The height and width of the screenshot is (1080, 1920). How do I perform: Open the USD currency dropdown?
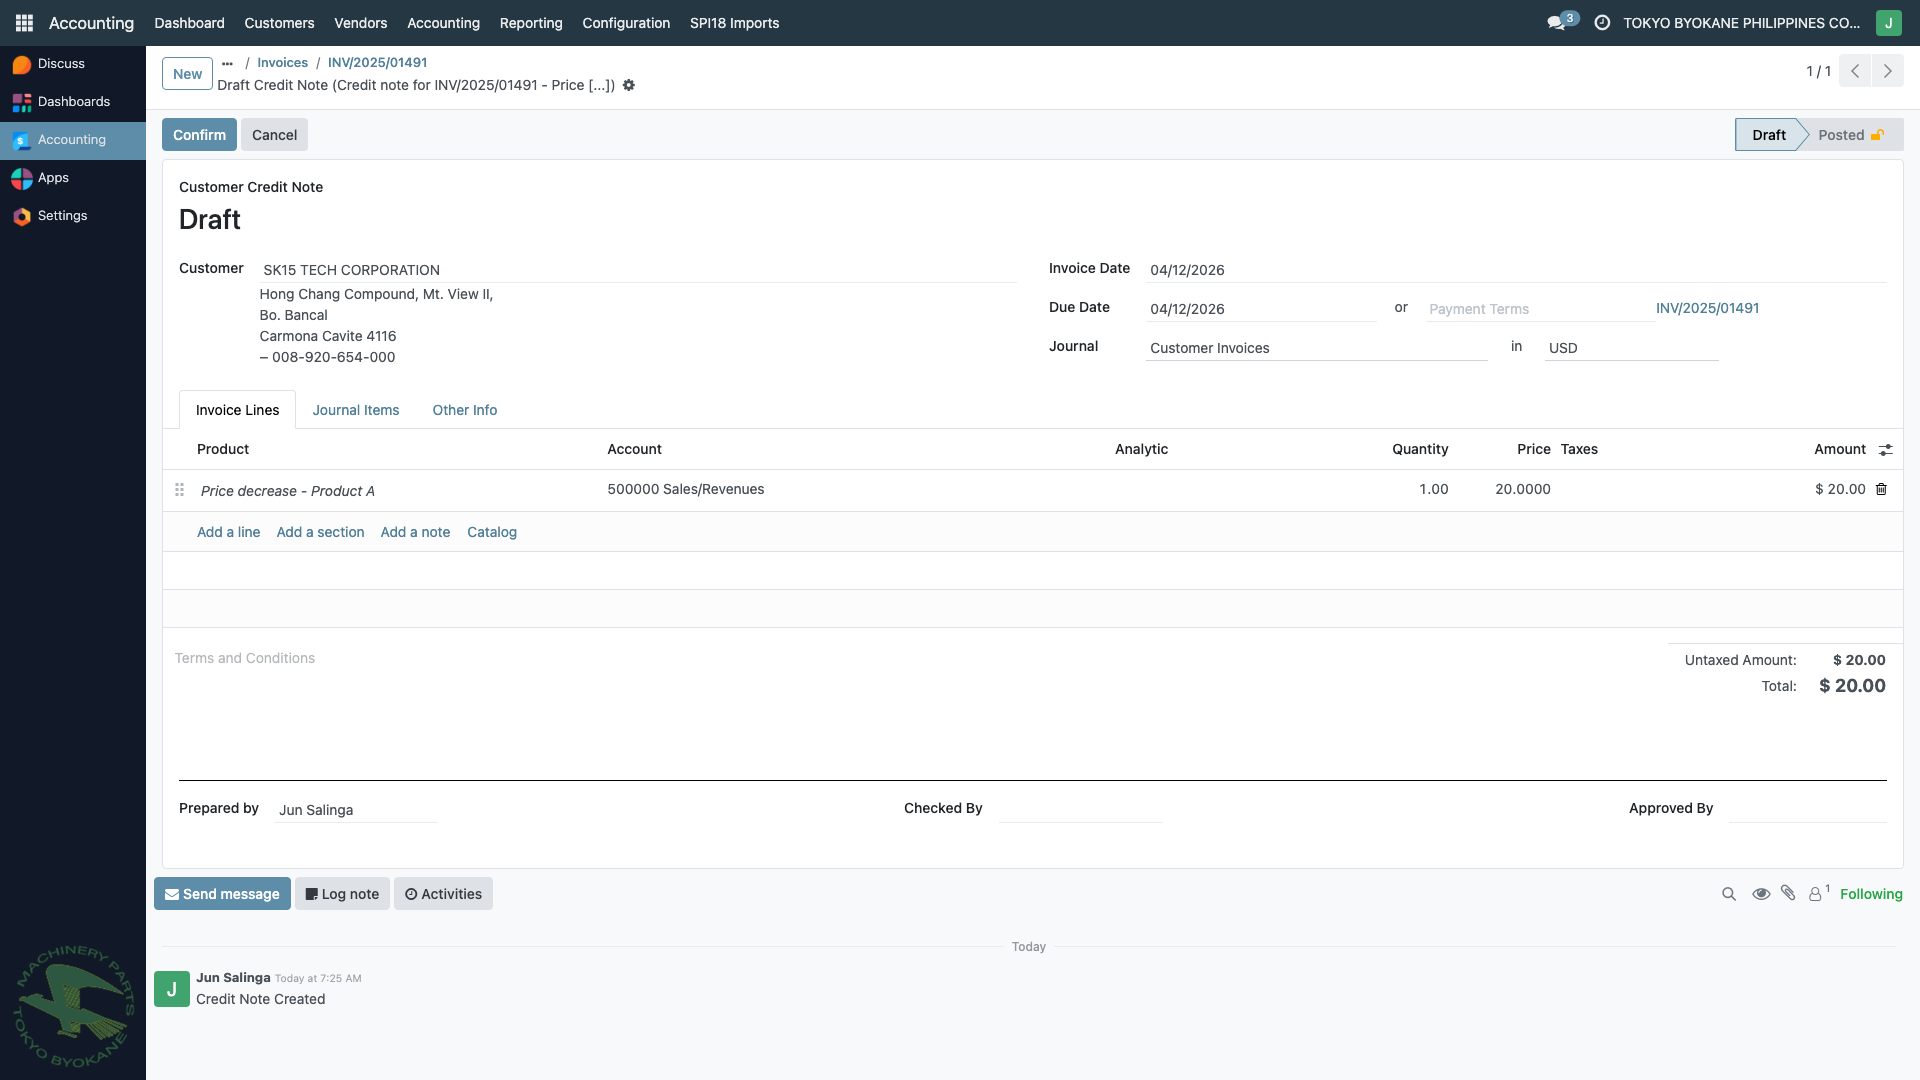(x=1630, y=348)
